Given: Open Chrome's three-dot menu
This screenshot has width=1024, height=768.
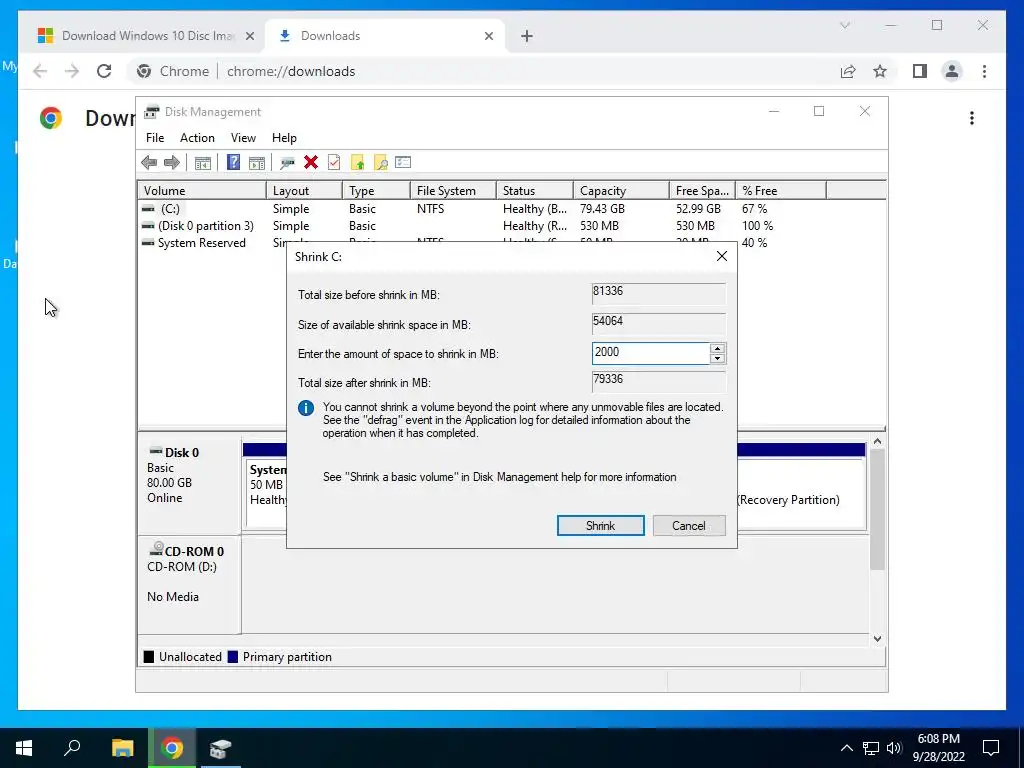Looking at the screenshot, I should (984, 71).
